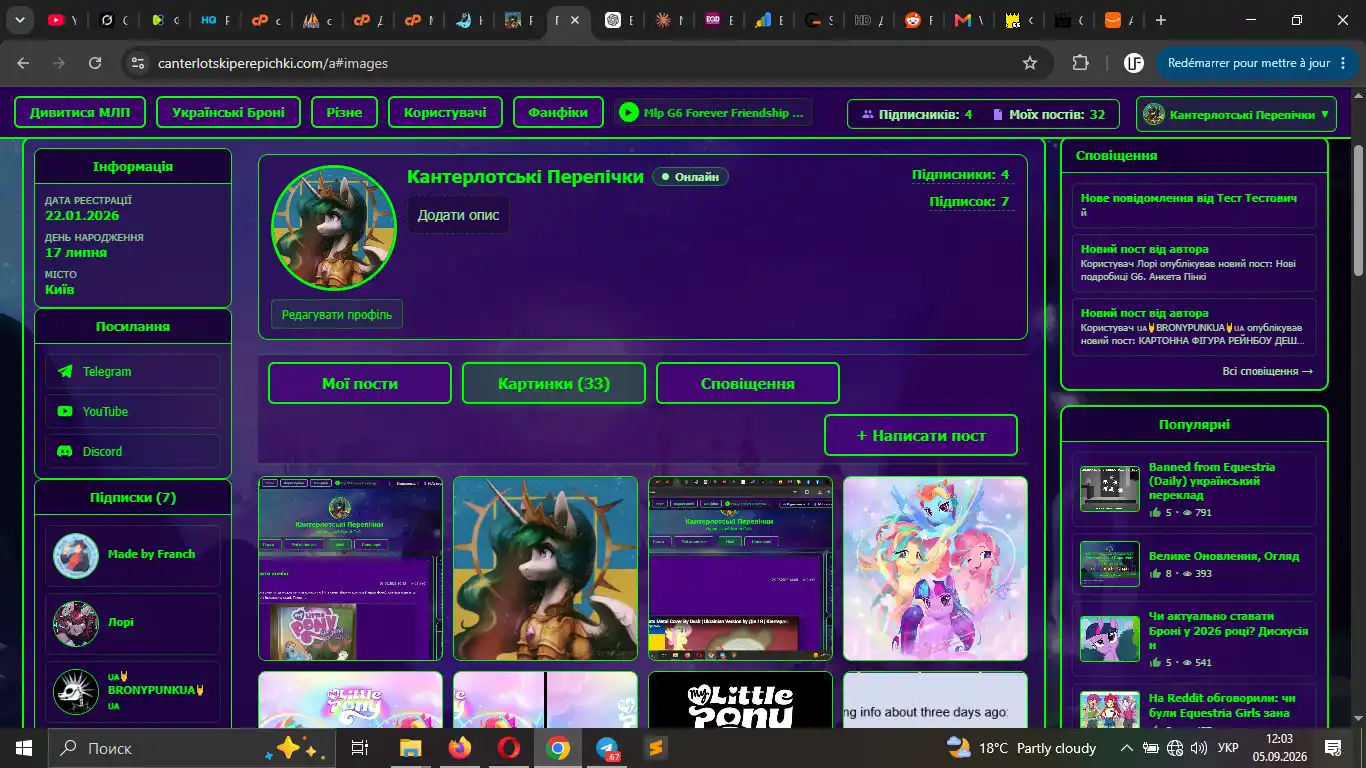1366x768 pixels.
Task: Open the Made by Franch subscription
Action: tap(133, 555)
